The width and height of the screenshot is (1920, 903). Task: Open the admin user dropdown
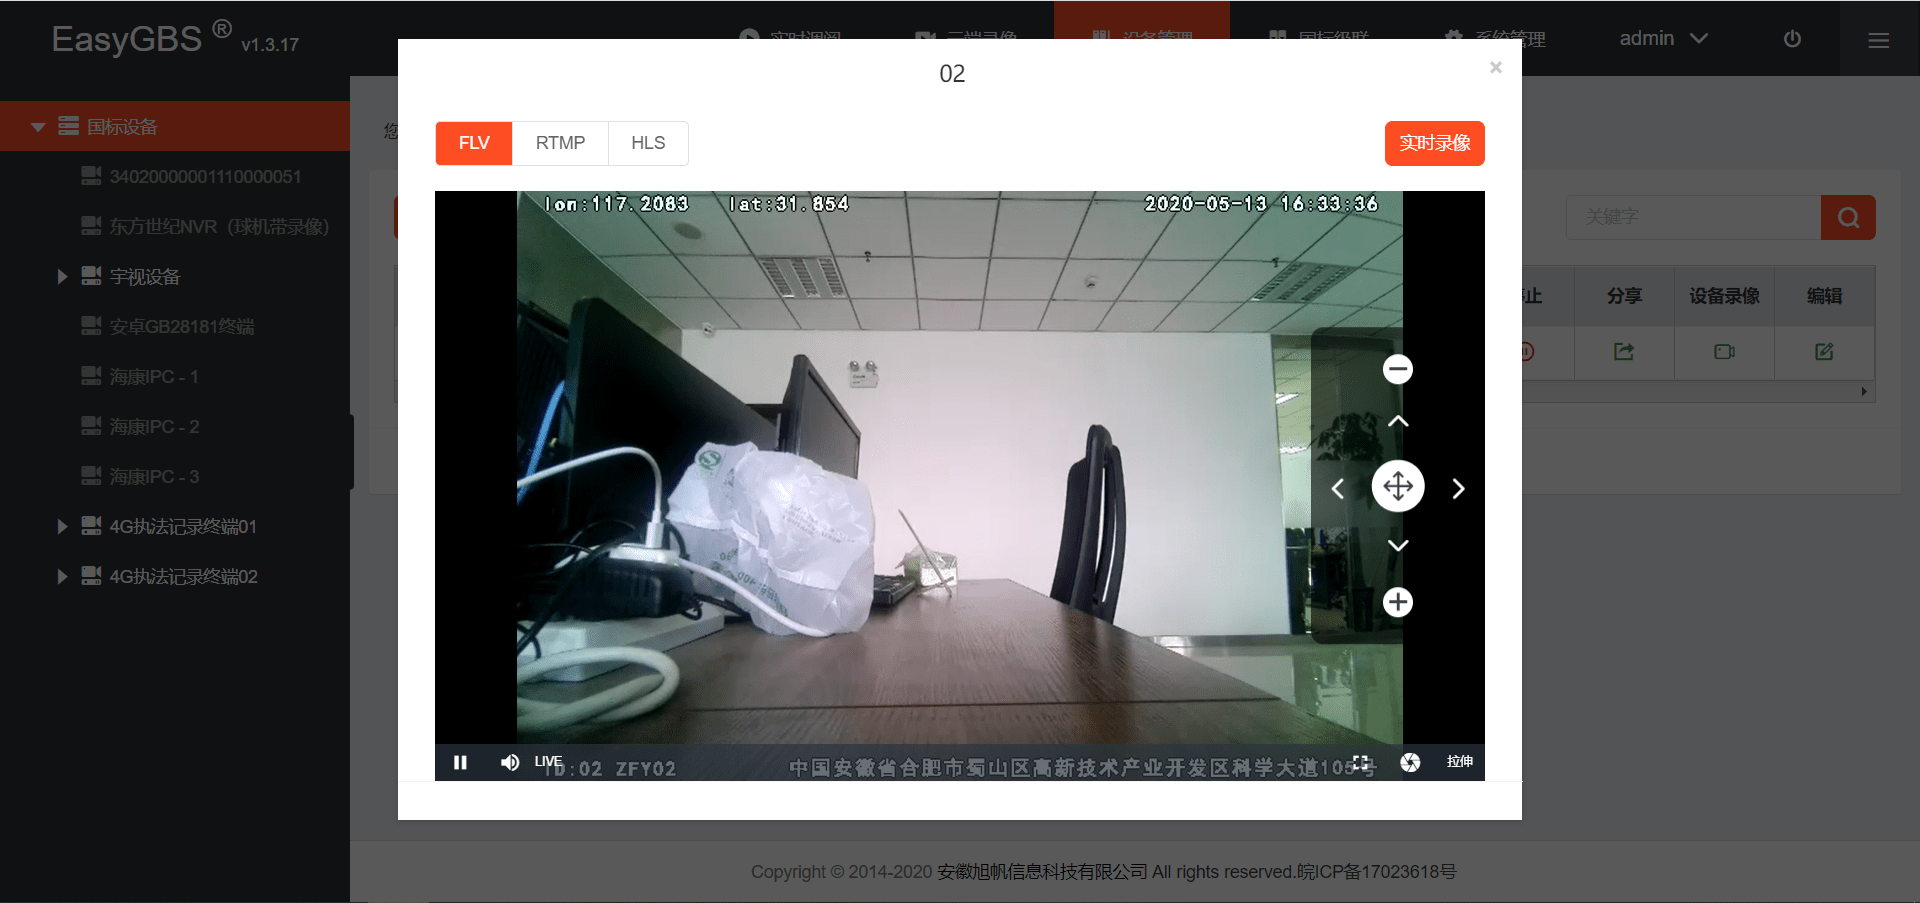click(x=1663, y=38)
